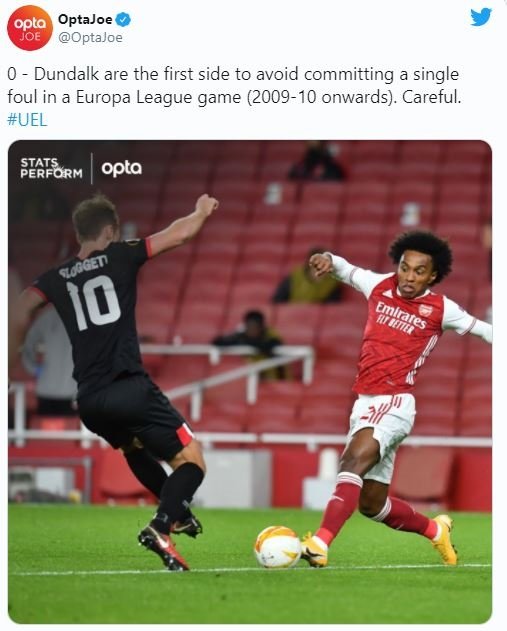Click the white opta logo on photo

click(x=122, y=168)
